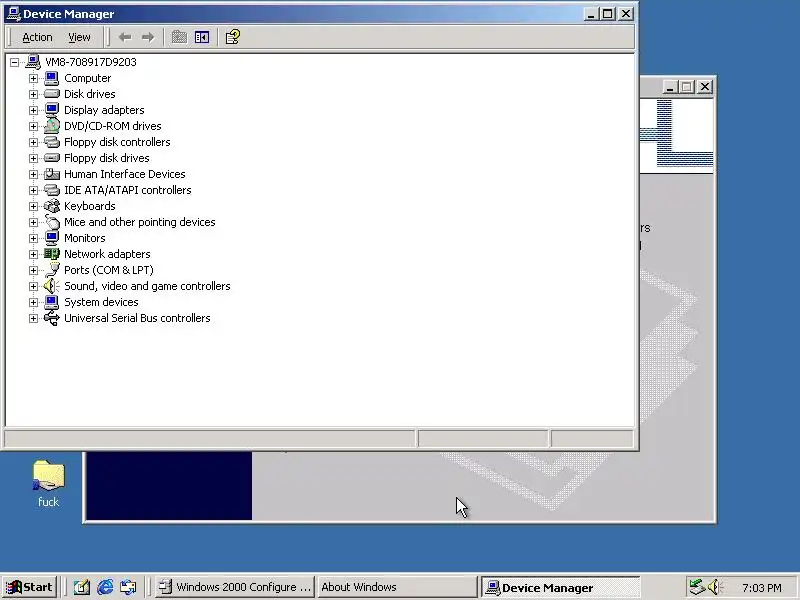Click the Display adapters icon
This screenshot has height=600, width=800.
click(x=52, y=110)
